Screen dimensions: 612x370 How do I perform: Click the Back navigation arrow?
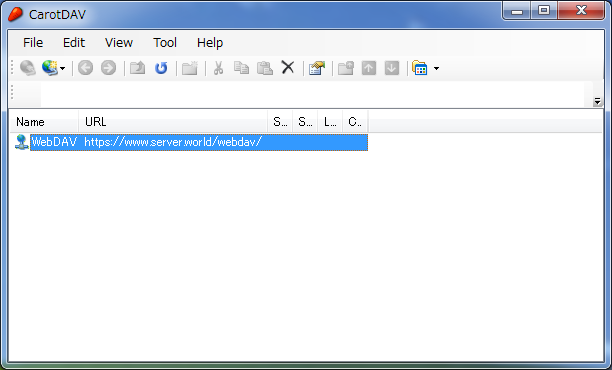click(x=85, y=68)
